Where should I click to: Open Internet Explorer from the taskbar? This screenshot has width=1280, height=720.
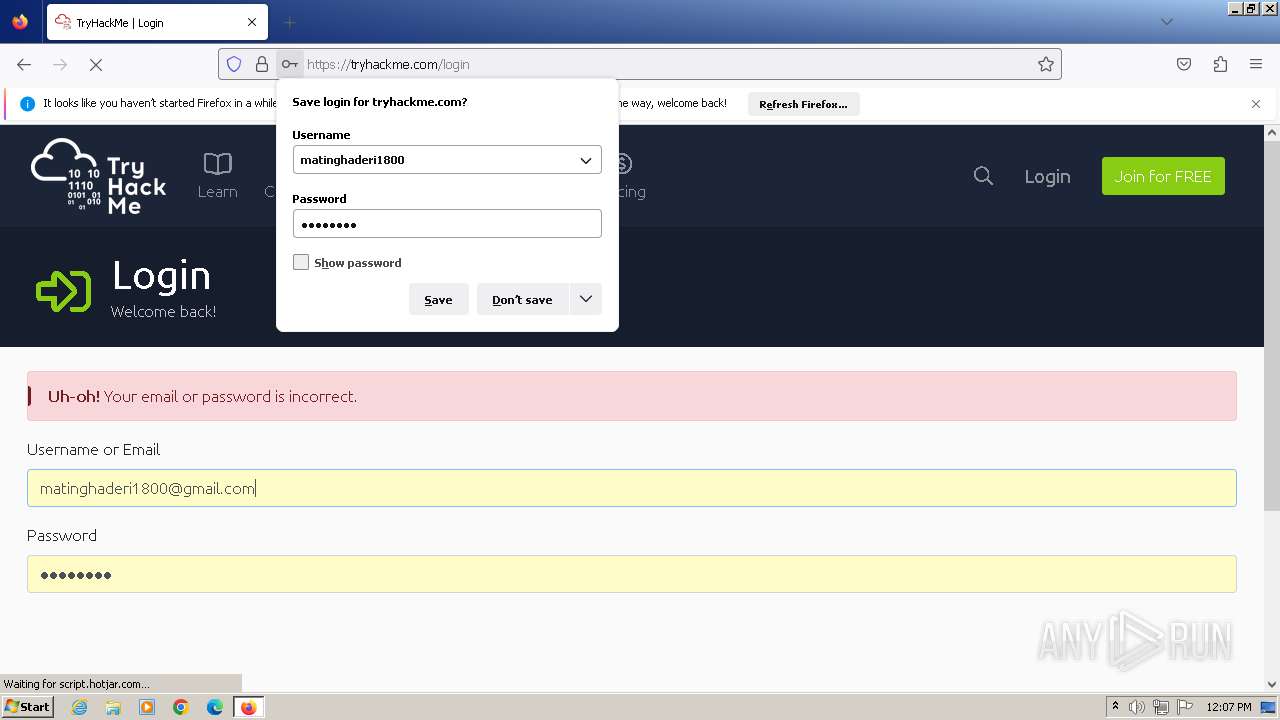pos(79,707)
